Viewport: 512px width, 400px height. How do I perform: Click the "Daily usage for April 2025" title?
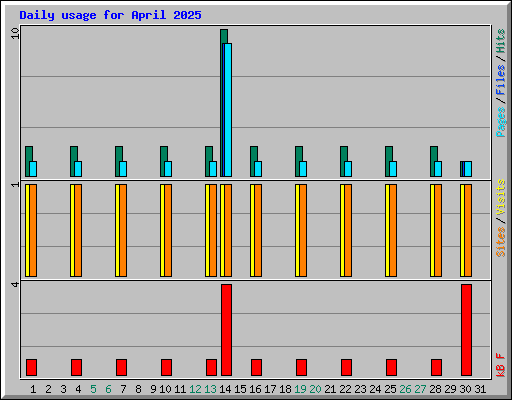(x=110, y=15)
